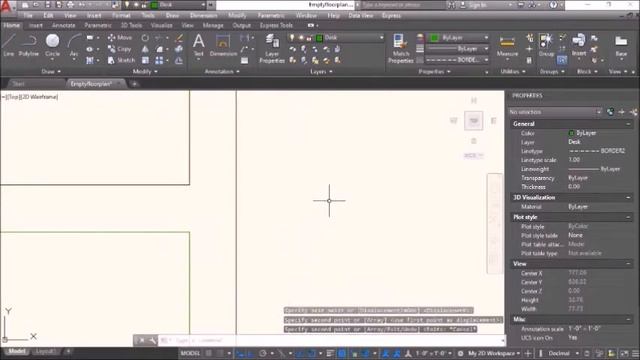Click the command line input field
Image resolution: width=640 pixels, height=360 pixels.
pyautogui.click(x=331, y=340)
